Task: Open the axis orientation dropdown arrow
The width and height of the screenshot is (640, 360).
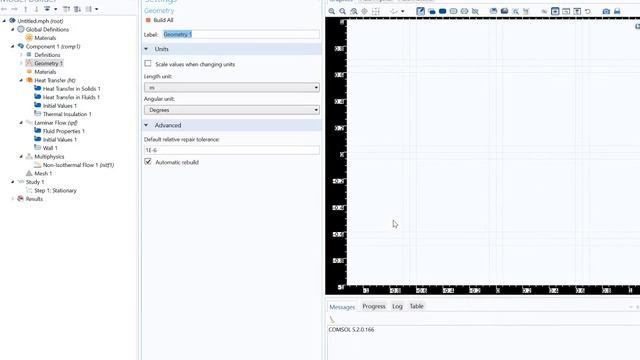Action: (402, 11)
